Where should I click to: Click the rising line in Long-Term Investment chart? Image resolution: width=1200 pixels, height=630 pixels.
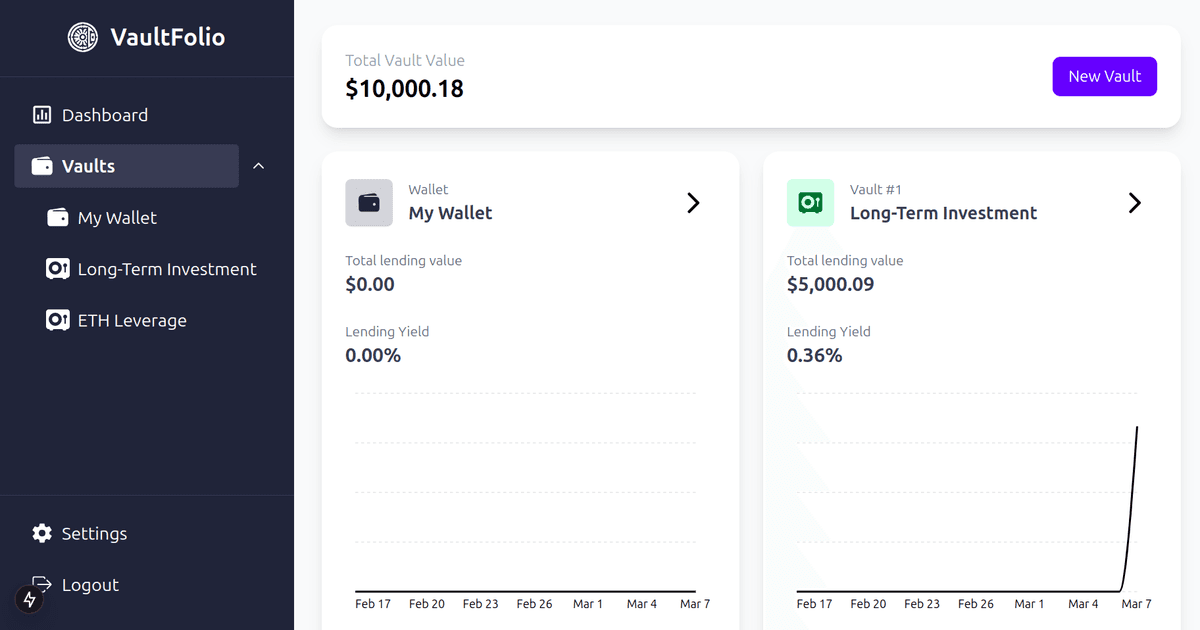click(1131, 510)
